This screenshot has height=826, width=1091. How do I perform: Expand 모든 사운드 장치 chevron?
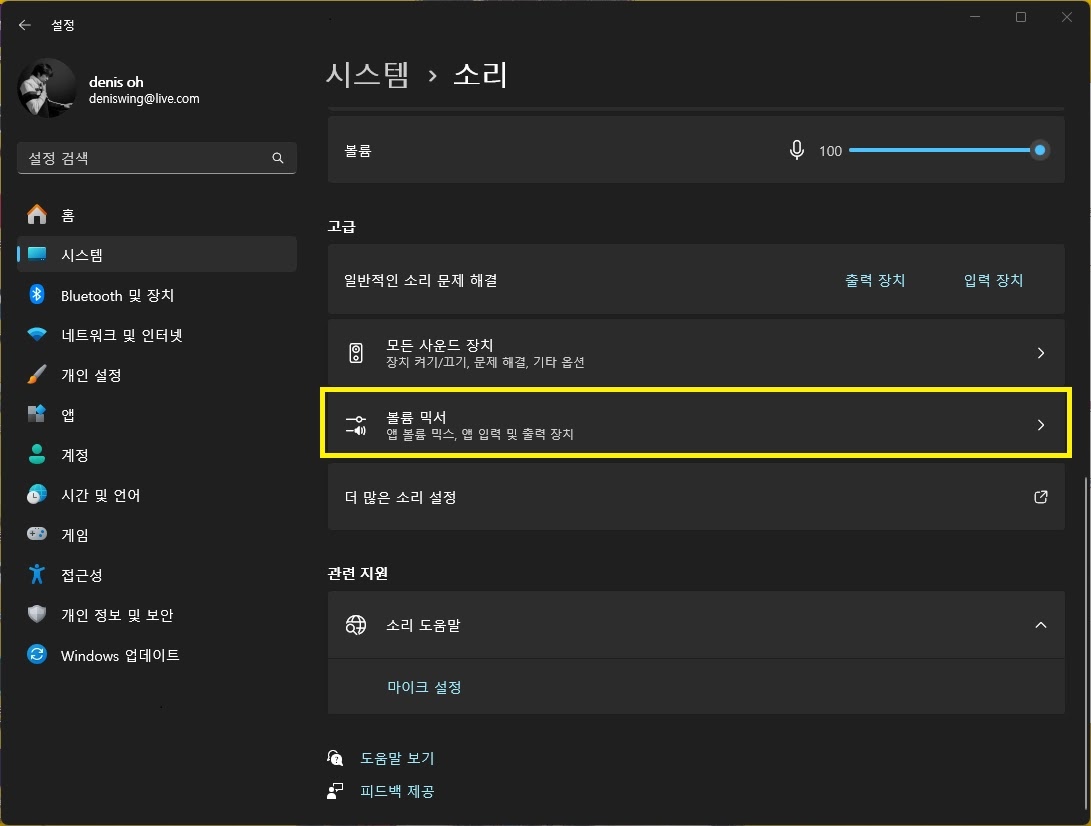point(1041,353)
